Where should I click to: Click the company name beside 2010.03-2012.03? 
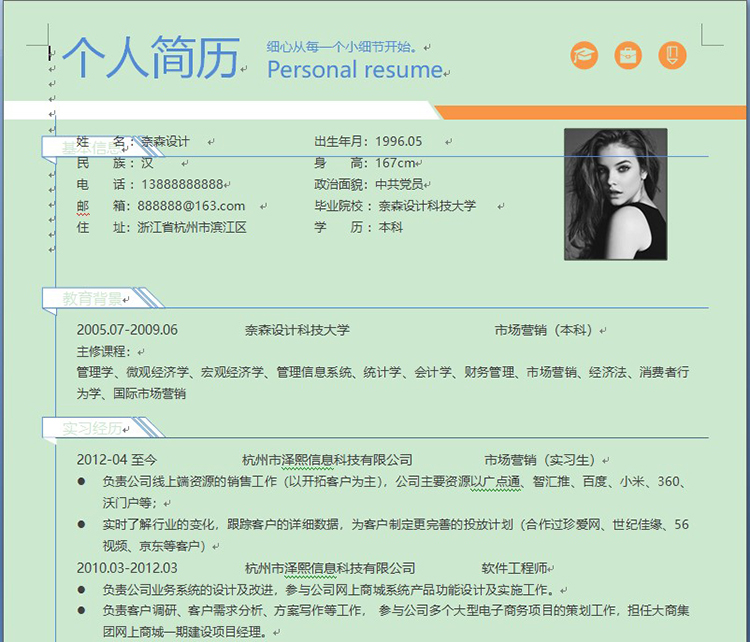coord(330,568)
